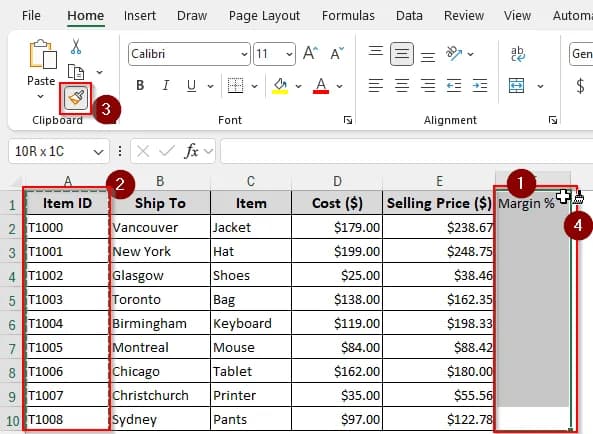
Task: Click the Accounting dollar format icon
Action: (x=580, y=86)
